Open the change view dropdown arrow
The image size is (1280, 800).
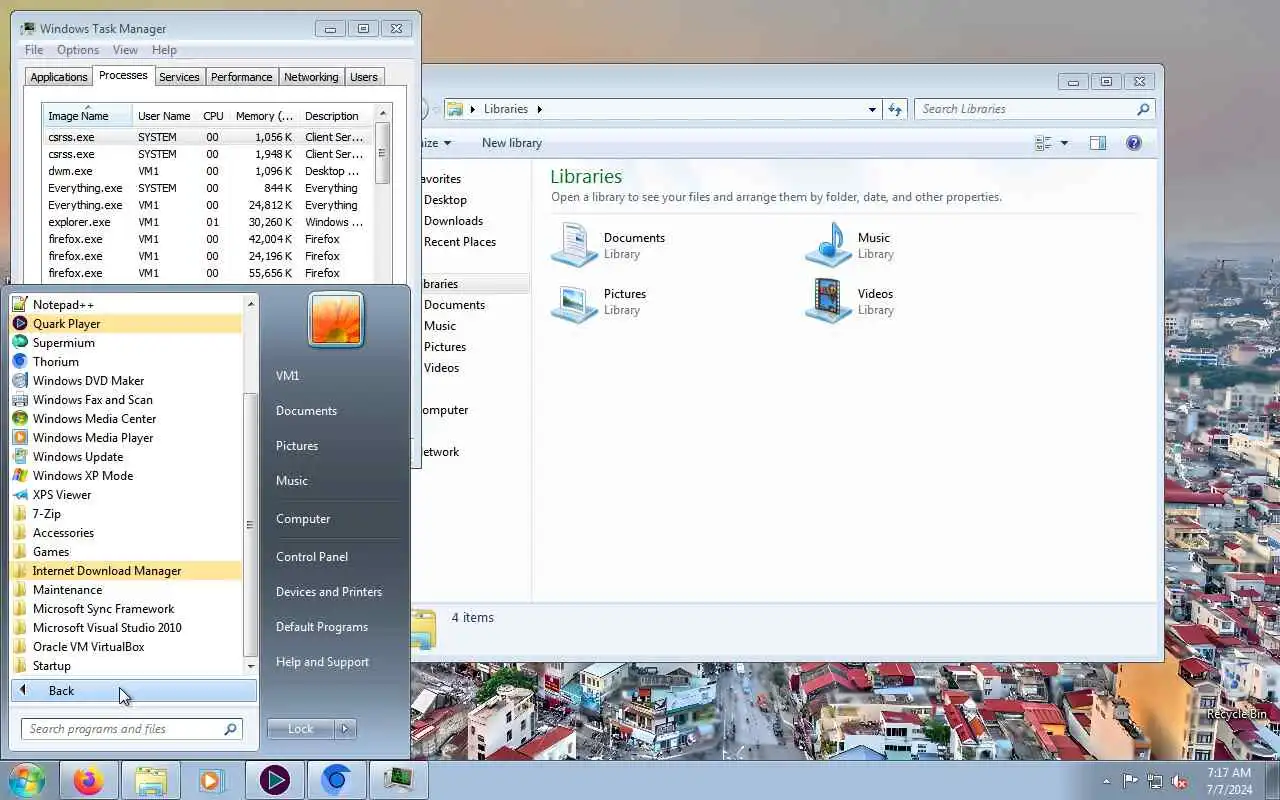pos(1064,143)
